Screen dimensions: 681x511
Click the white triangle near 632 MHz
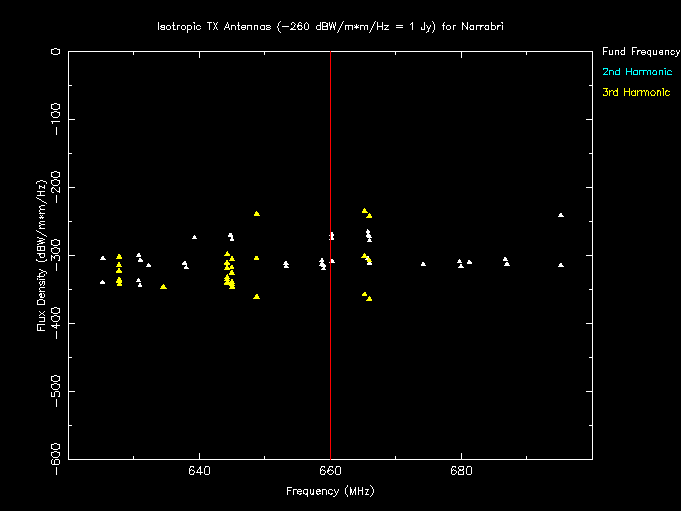pyautogui.click(x=149, y=265)
